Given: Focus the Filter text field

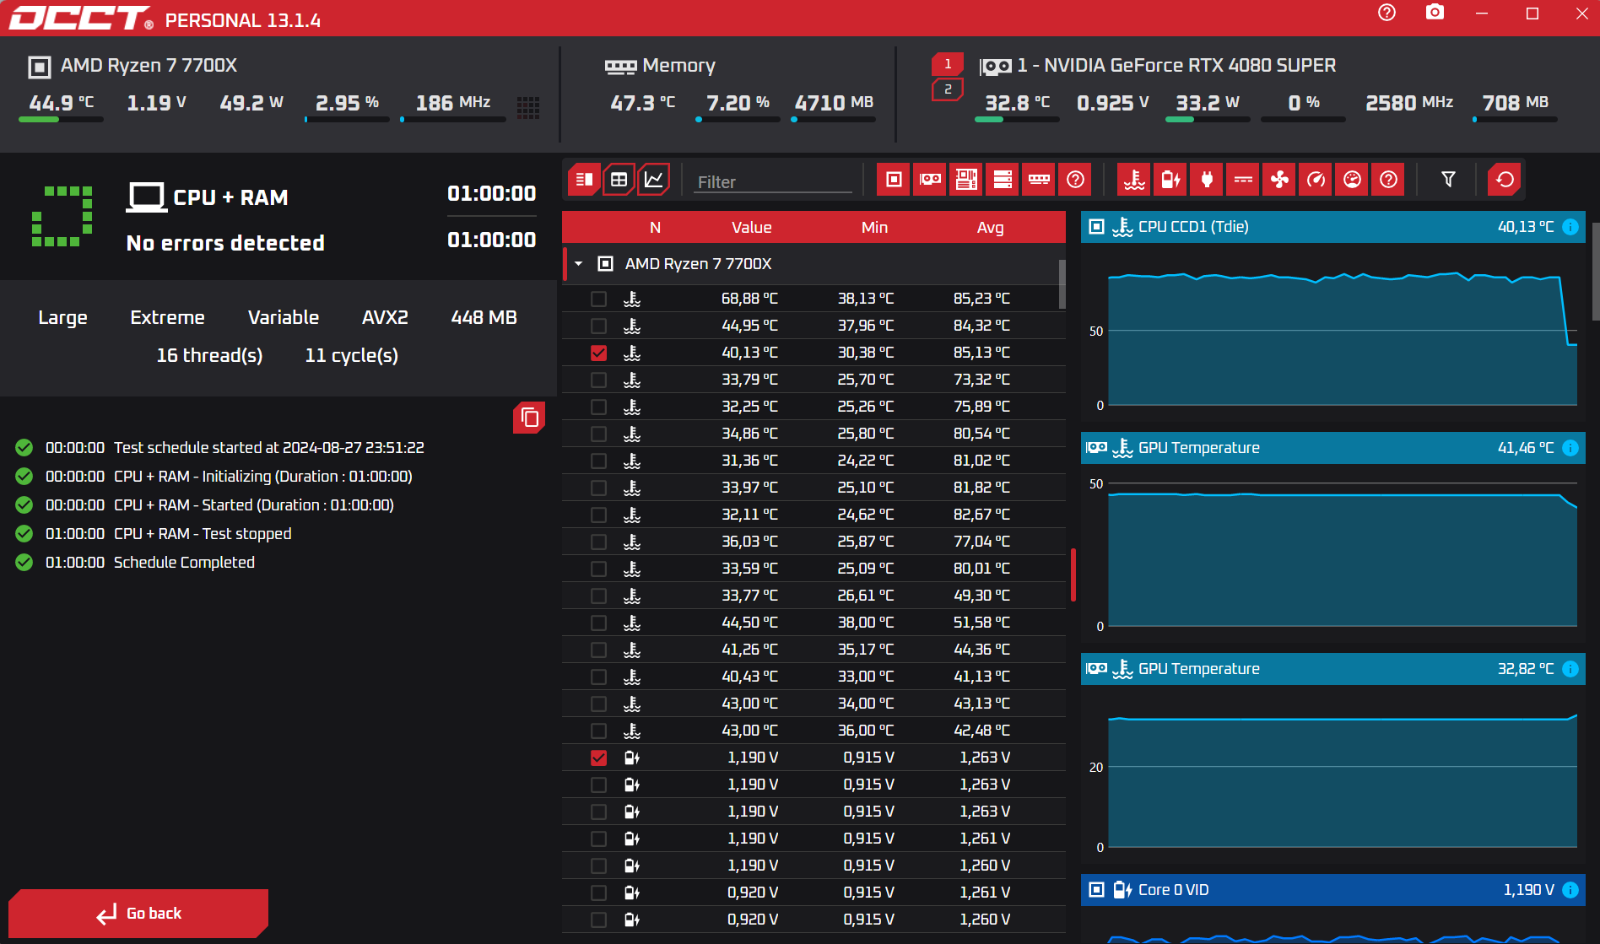Looking at the screenshot, I should tap(773, 182).
